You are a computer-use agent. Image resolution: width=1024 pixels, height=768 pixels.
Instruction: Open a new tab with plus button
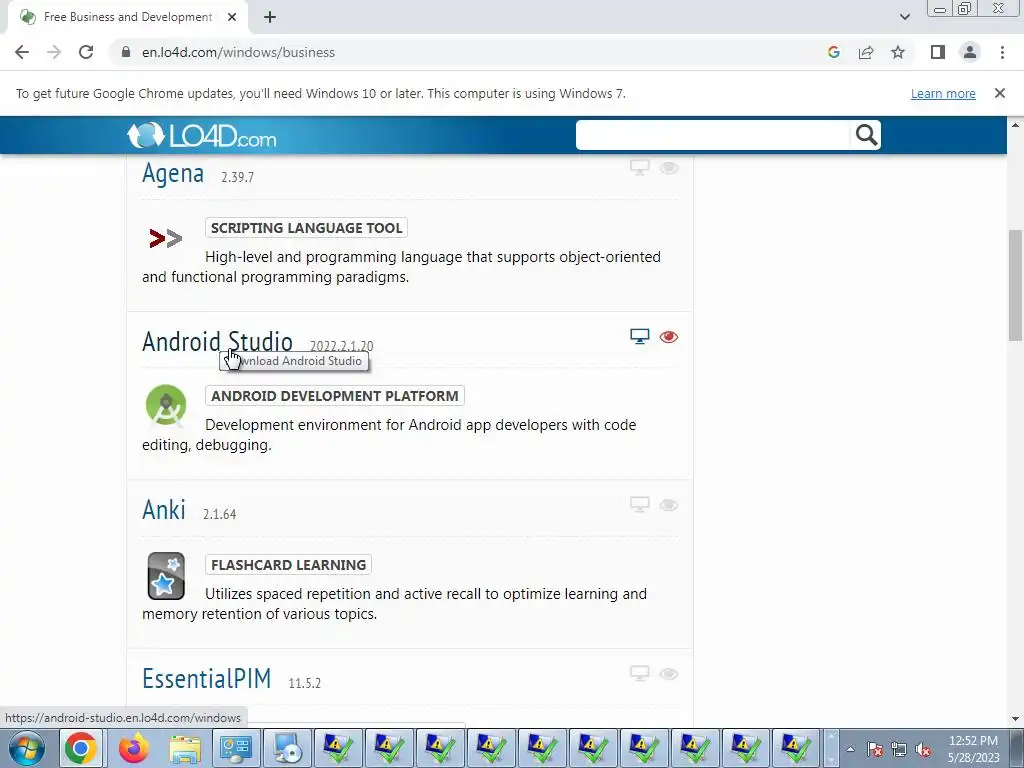[270, 17]
